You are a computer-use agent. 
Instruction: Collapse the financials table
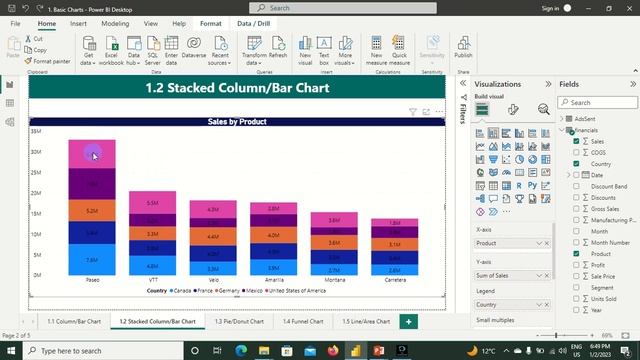pos(562,130)
